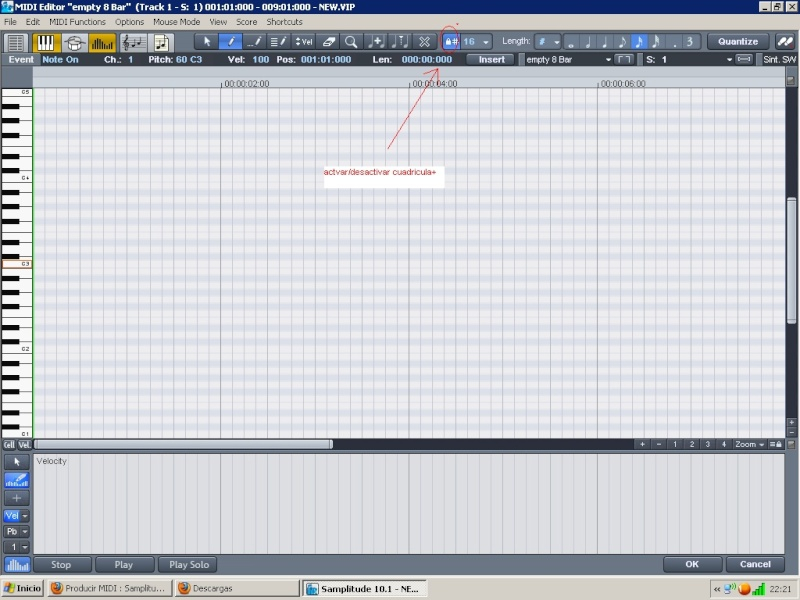Image resolution: width=800 pixels, height=600 pixels.
Task: Select controller arrow selection tool
Action: 17,462
